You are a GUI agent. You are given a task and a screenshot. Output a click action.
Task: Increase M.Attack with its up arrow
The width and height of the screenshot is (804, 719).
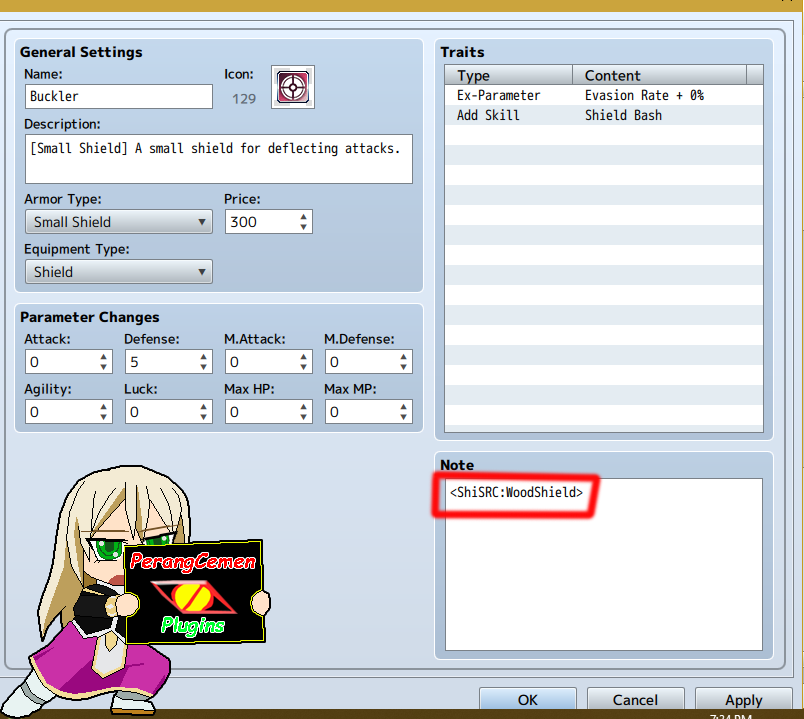pos(304,356)
